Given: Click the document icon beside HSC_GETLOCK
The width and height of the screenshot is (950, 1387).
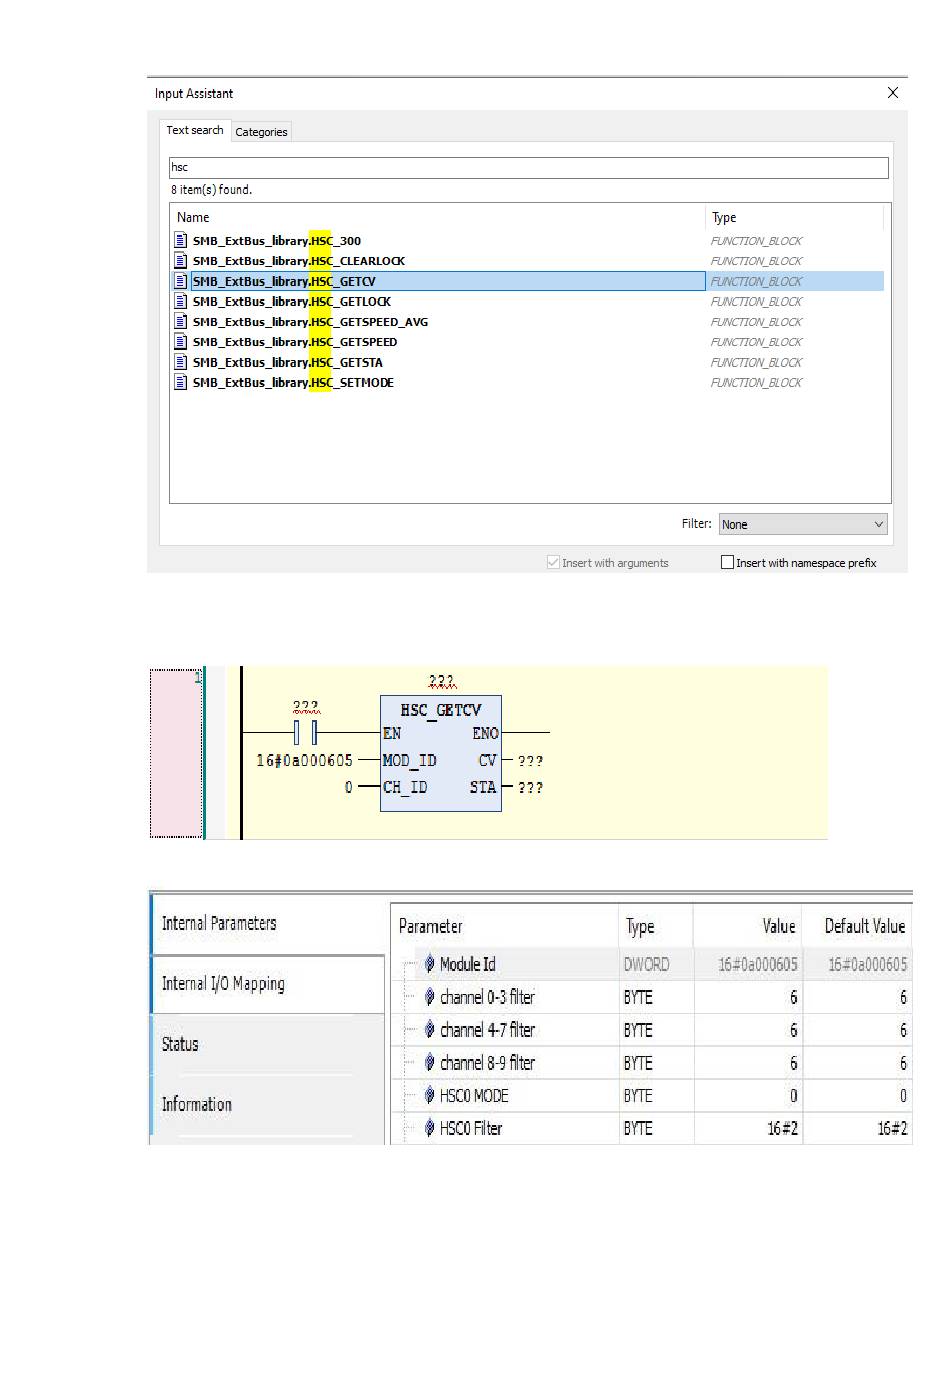Looking at the screenshot, I should pos(181,301).
